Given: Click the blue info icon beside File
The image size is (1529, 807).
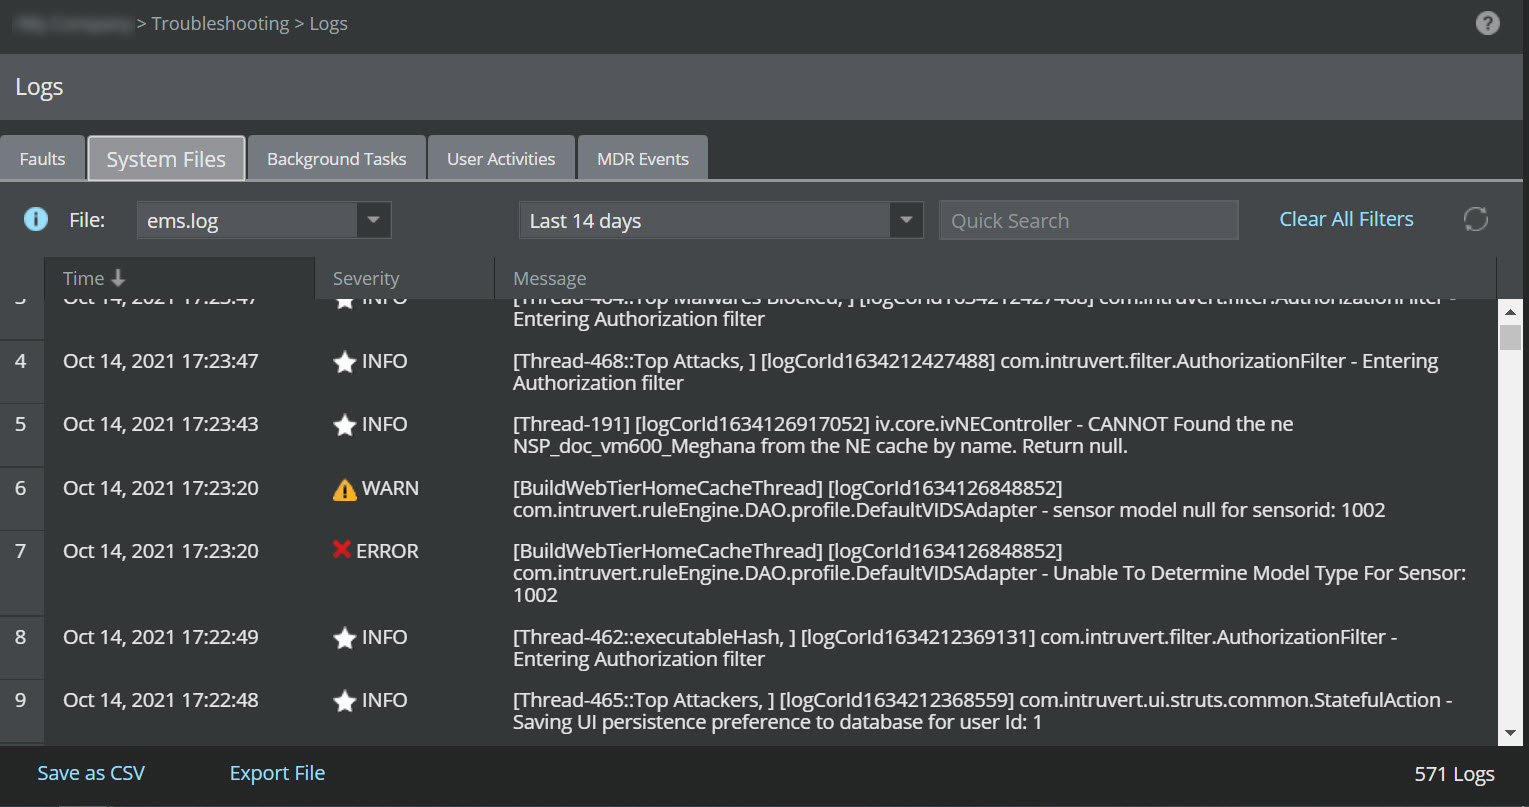Looking at the screenshot, I should pos(36,219).
